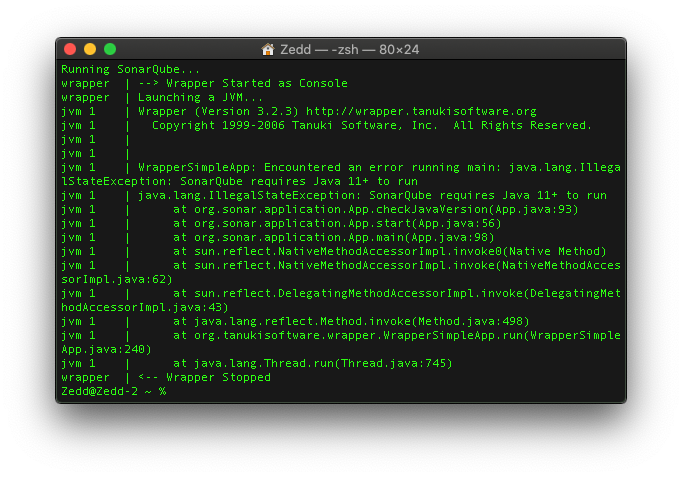Maximize the terminal with green button

pos(110,49)
